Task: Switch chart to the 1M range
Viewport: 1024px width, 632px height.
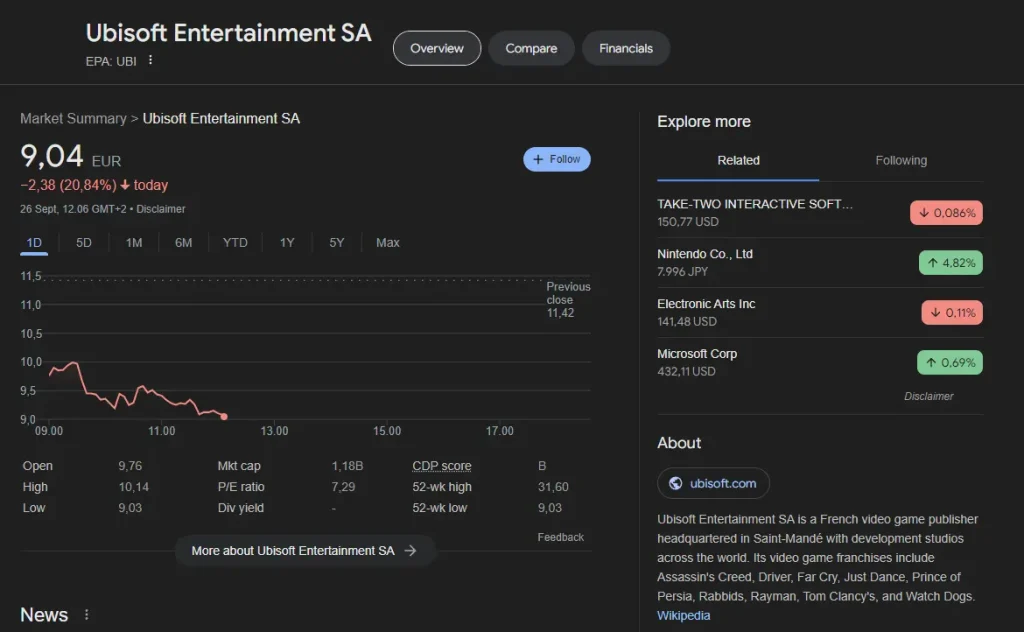Action: tap(134, 243)
